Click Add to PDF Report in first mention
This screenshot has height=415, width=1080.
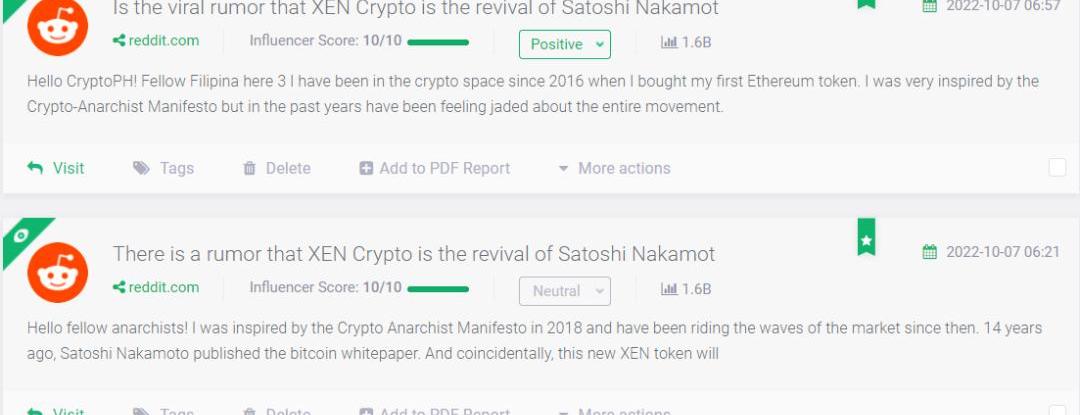(x=435, y=168)
